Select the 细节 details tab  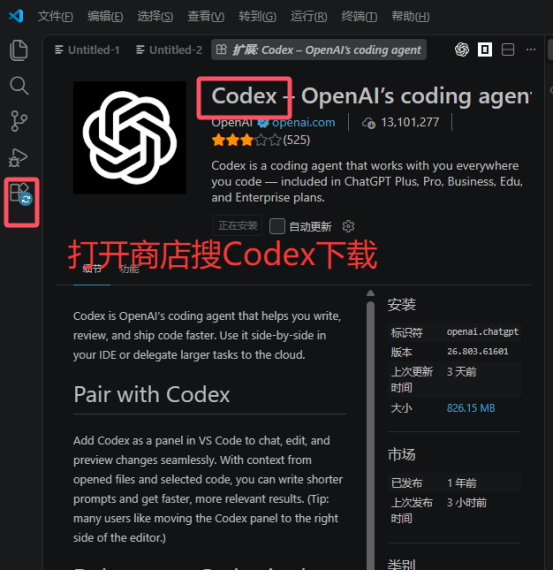[x=92, y=269]
